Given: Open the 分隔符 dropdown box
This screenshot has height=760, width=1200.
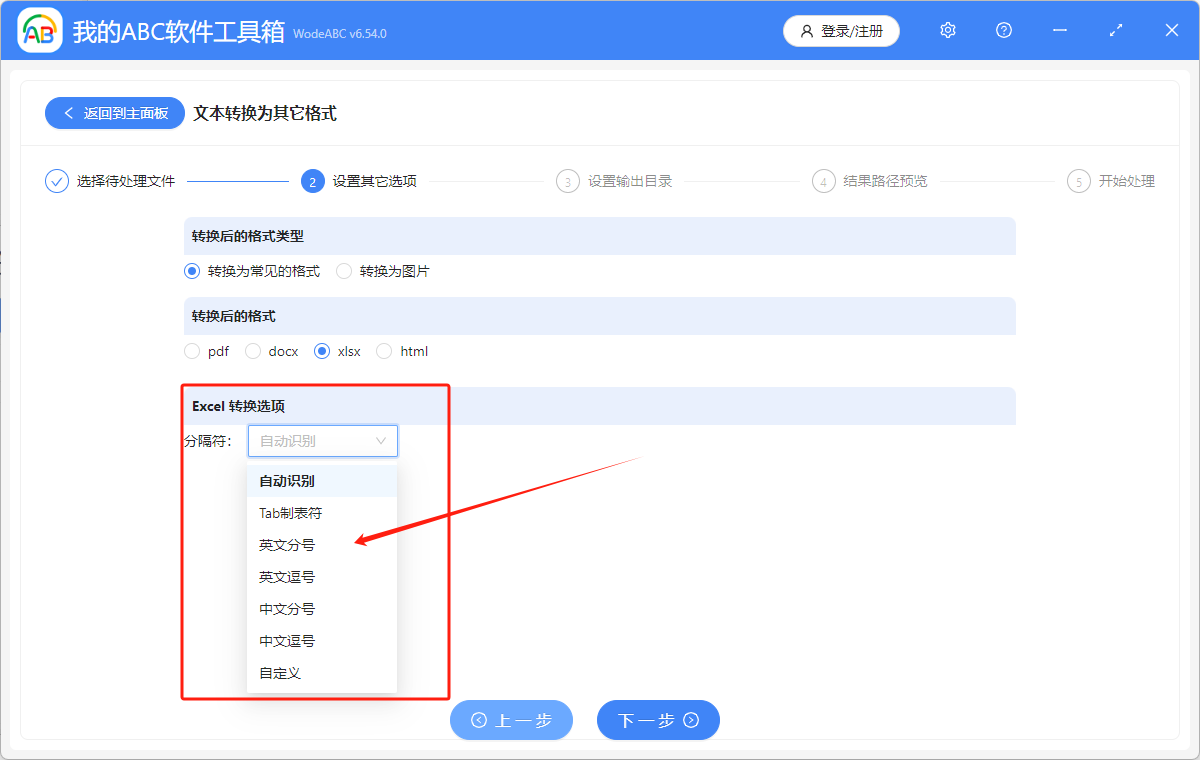Looking at the screenshot, I should click(322, 440).
